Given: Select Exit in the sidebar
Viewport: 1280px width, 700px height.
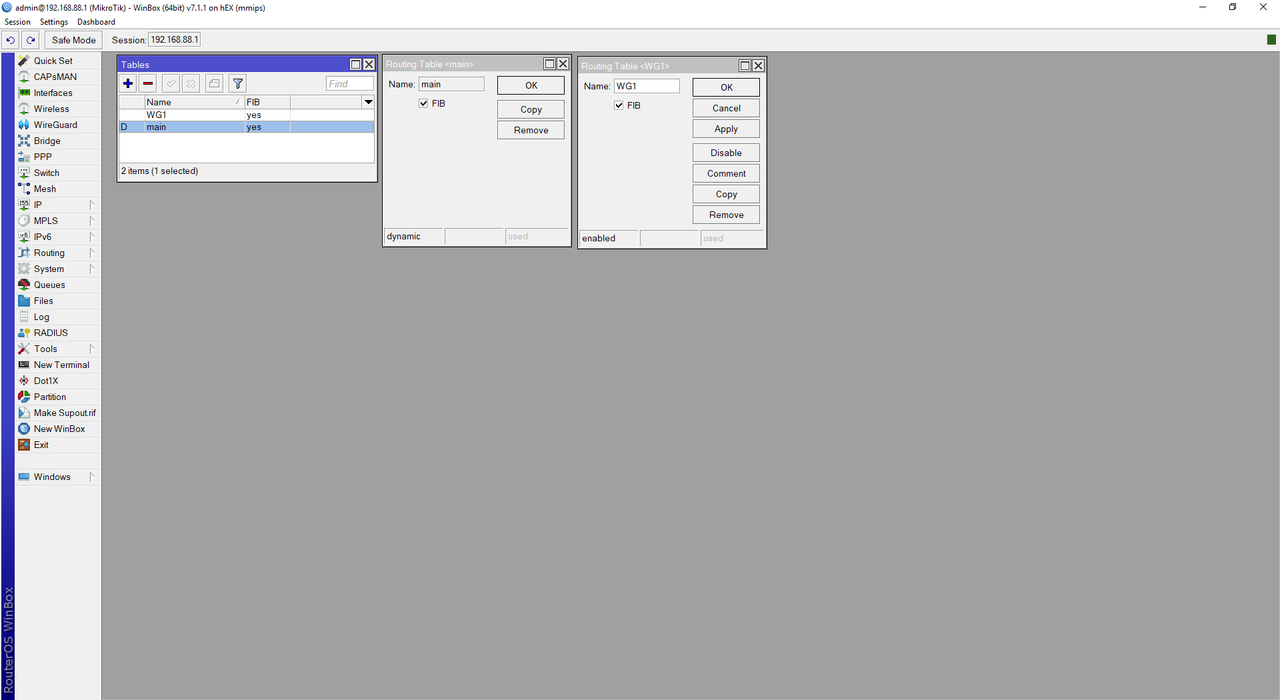Looking at the screenshot, I should click(58, 445).
